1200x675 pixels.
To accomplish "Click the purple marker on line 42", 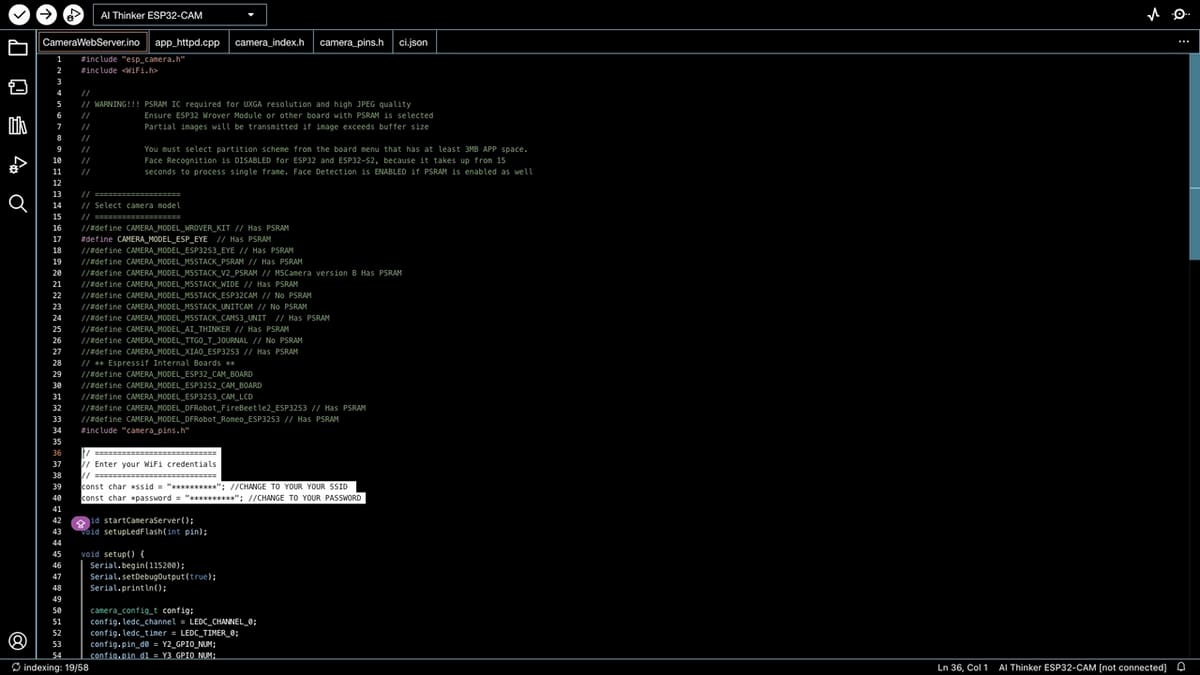I will (79, 524).
